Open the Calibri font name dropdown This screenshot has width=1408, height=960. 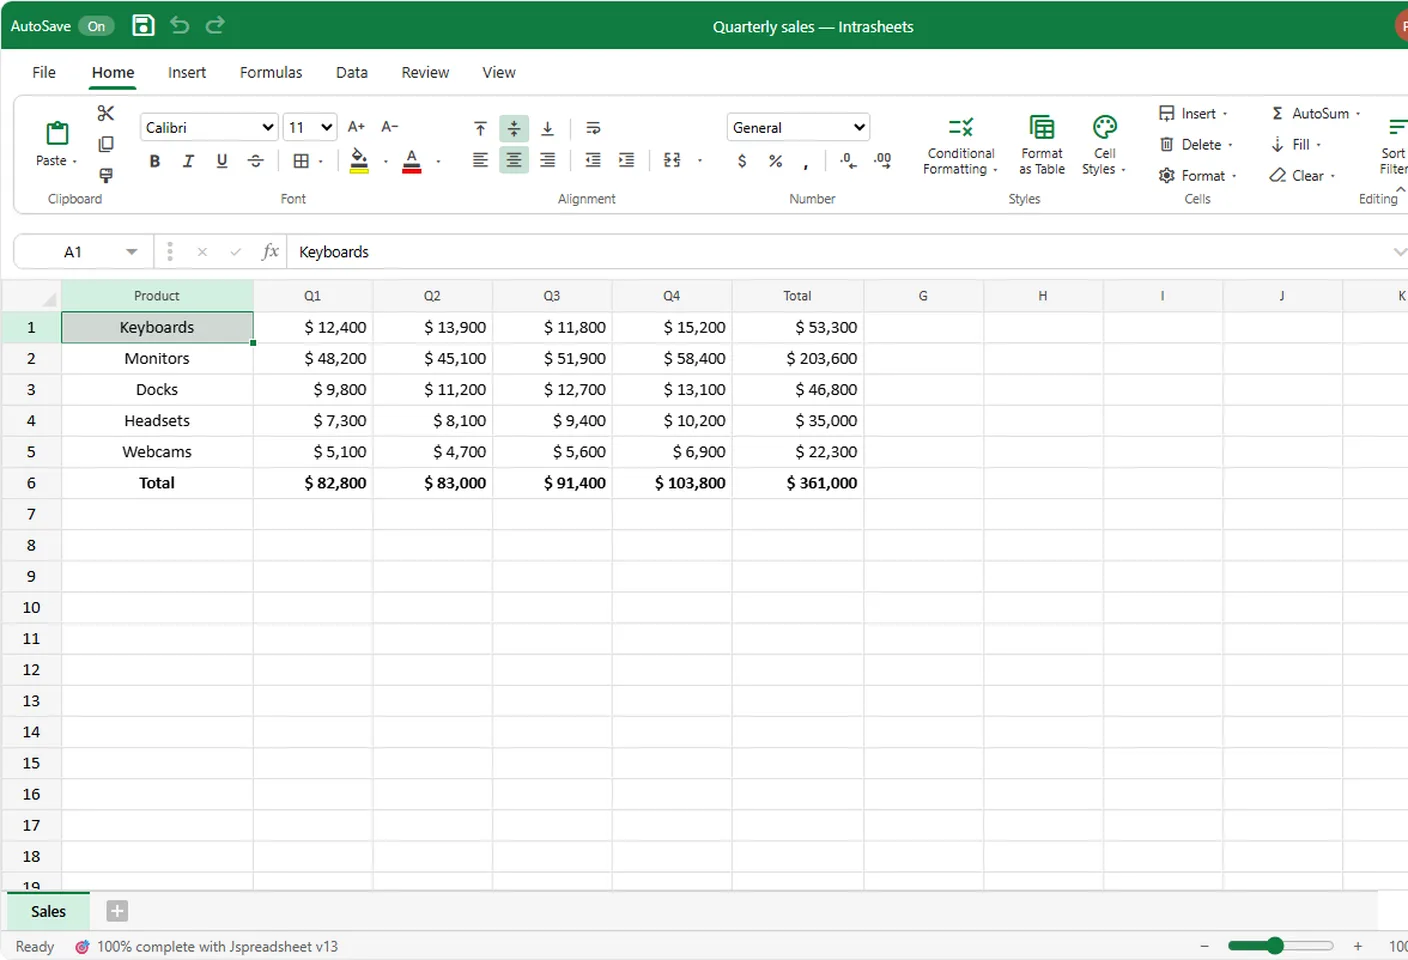(209, 127)
